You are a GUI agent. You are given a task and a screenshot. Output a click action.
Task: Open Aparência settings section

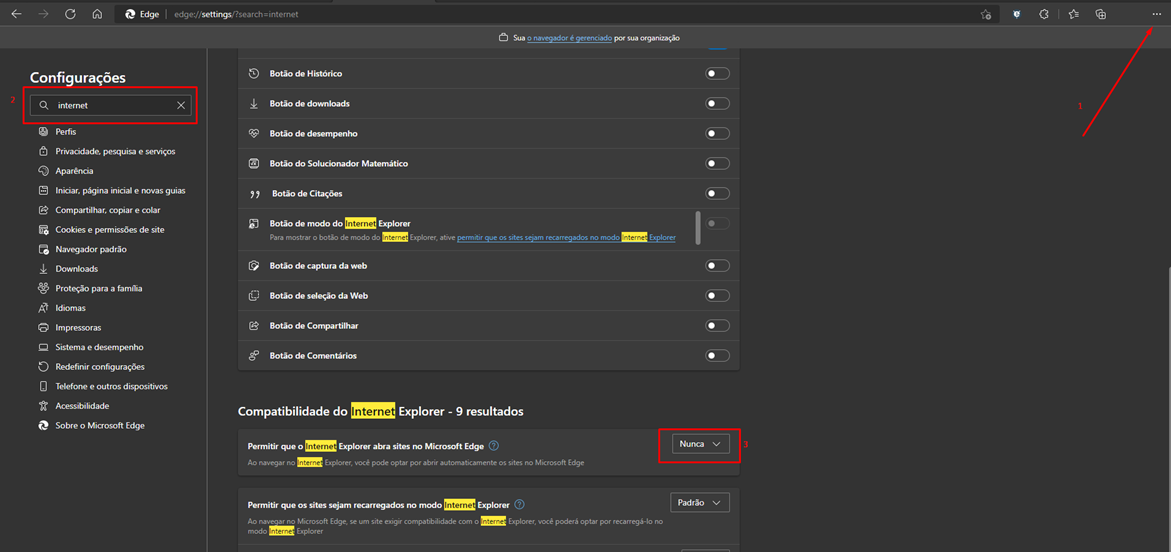(x=74, y=171)
